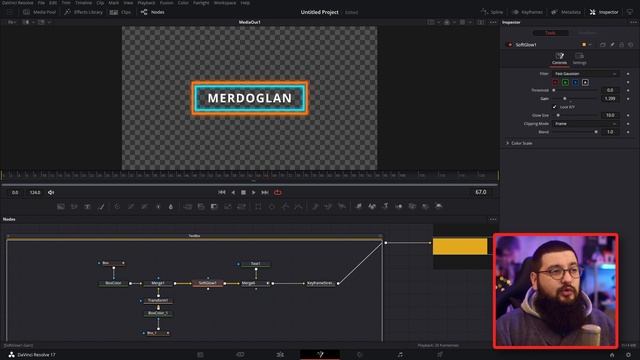
Task: Adjust the Gain slider
Action: coord(575,98)
